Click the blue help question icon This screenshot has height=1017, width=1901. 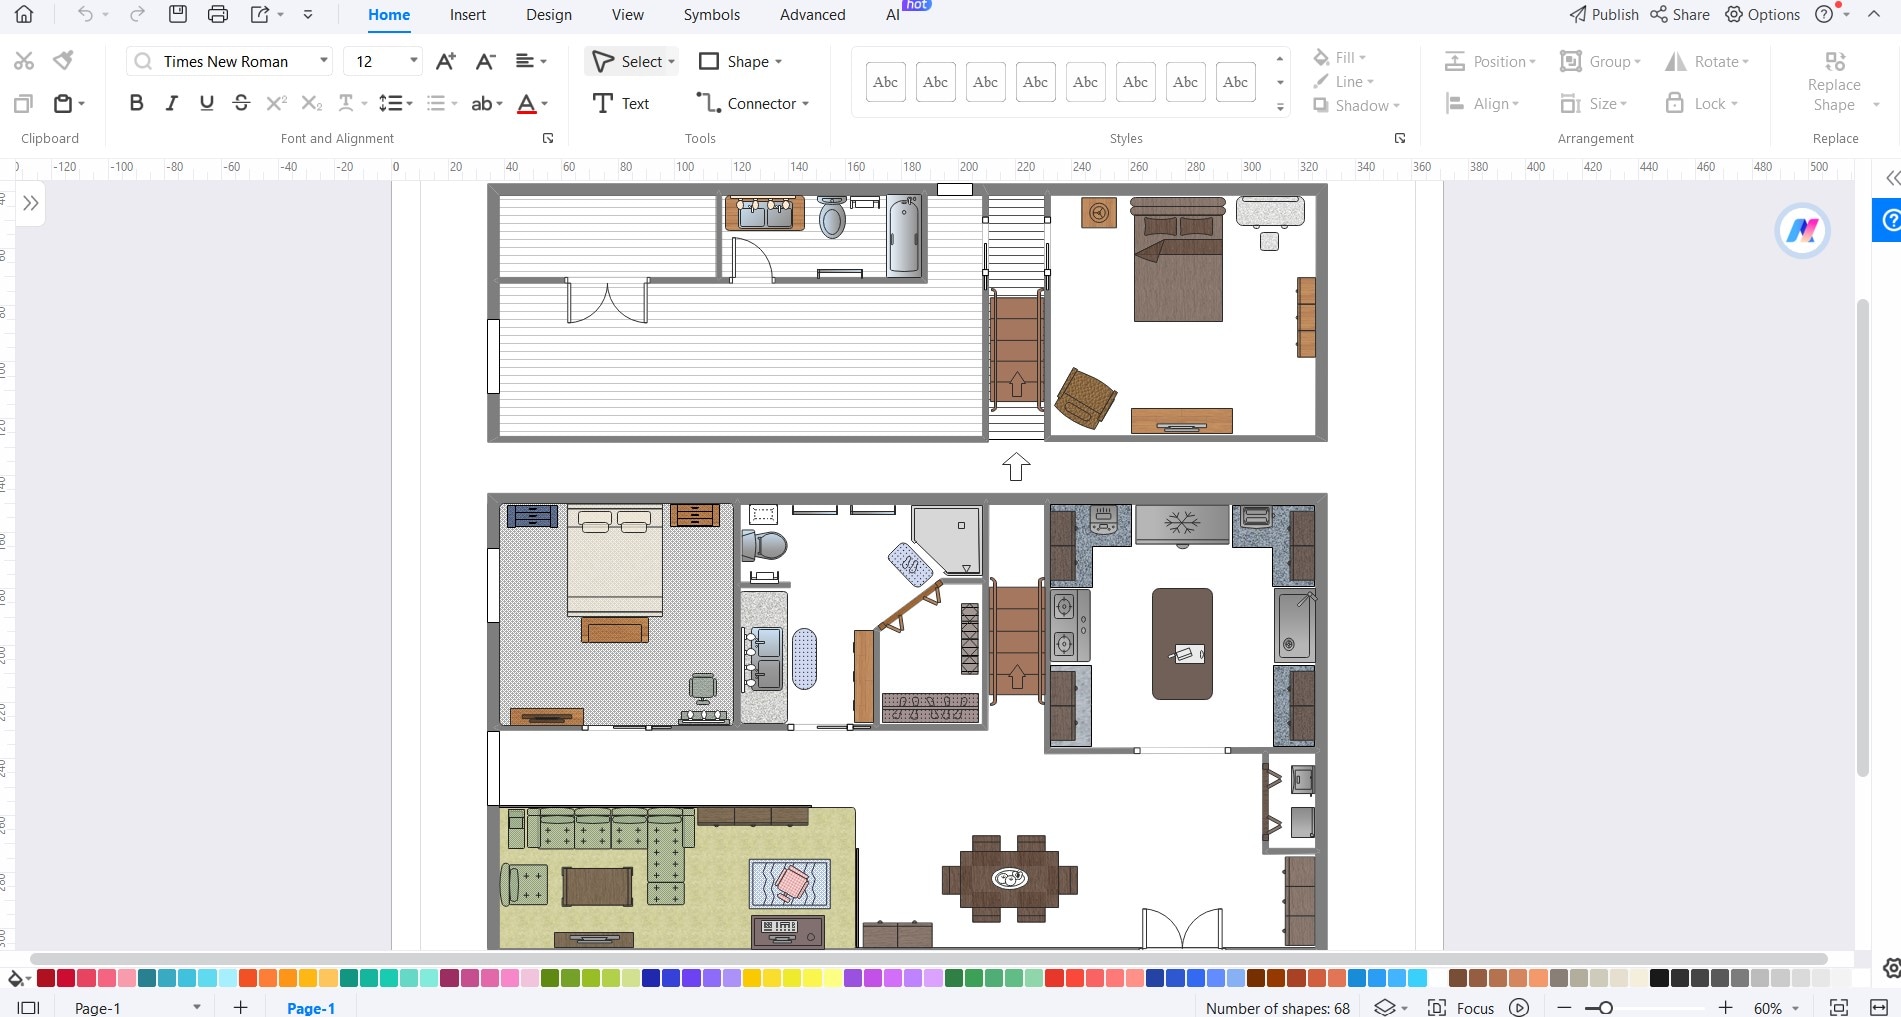[x=1888, y=220]
